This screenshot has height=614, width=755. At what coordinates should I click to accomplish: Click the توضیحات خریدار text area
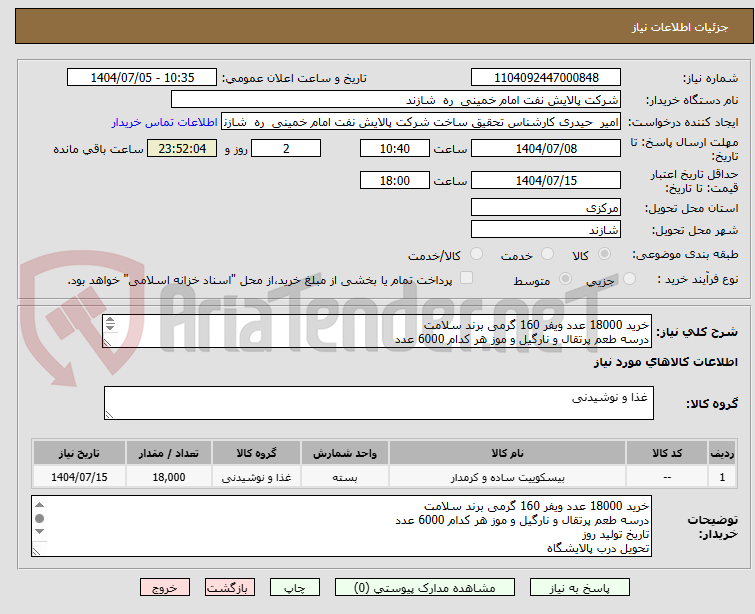pos(341,526)
